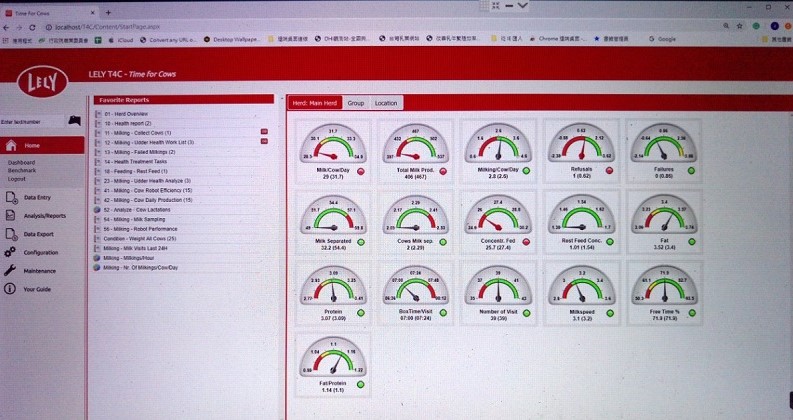793x420 pixels.
Task: Open Milking - Milk Visits Last 24H
Action: tap(135, 248)
